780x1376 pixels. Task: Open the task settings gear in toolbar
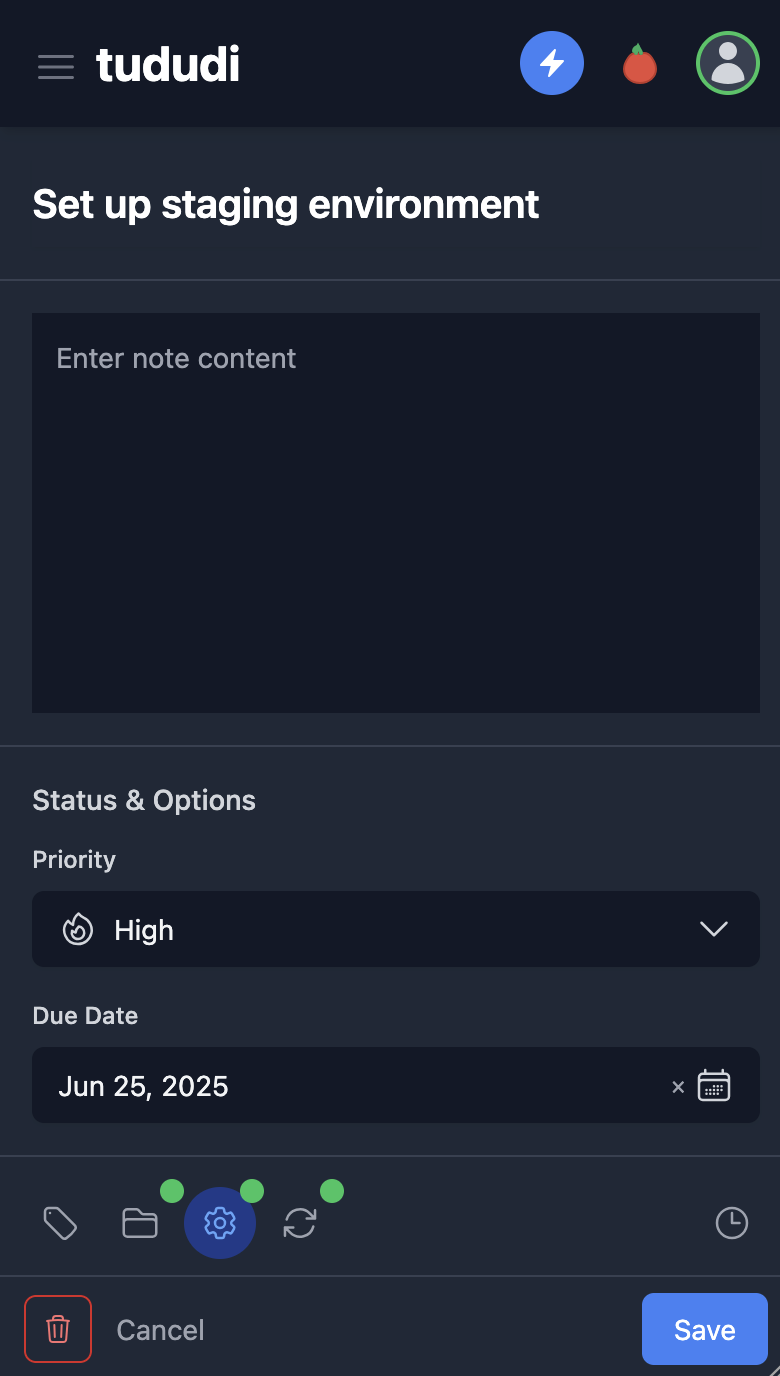point(220,1222)
